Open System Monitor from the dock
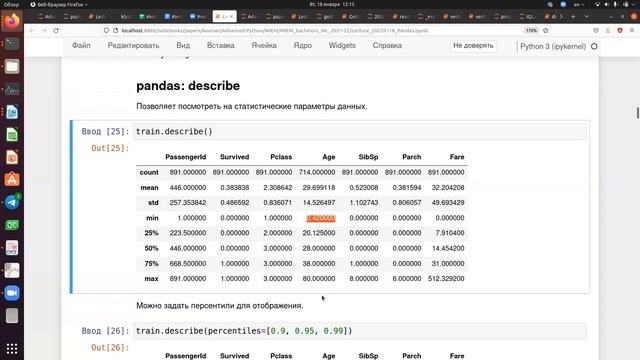This screenshot has width=640, height=360. point(12,89)
